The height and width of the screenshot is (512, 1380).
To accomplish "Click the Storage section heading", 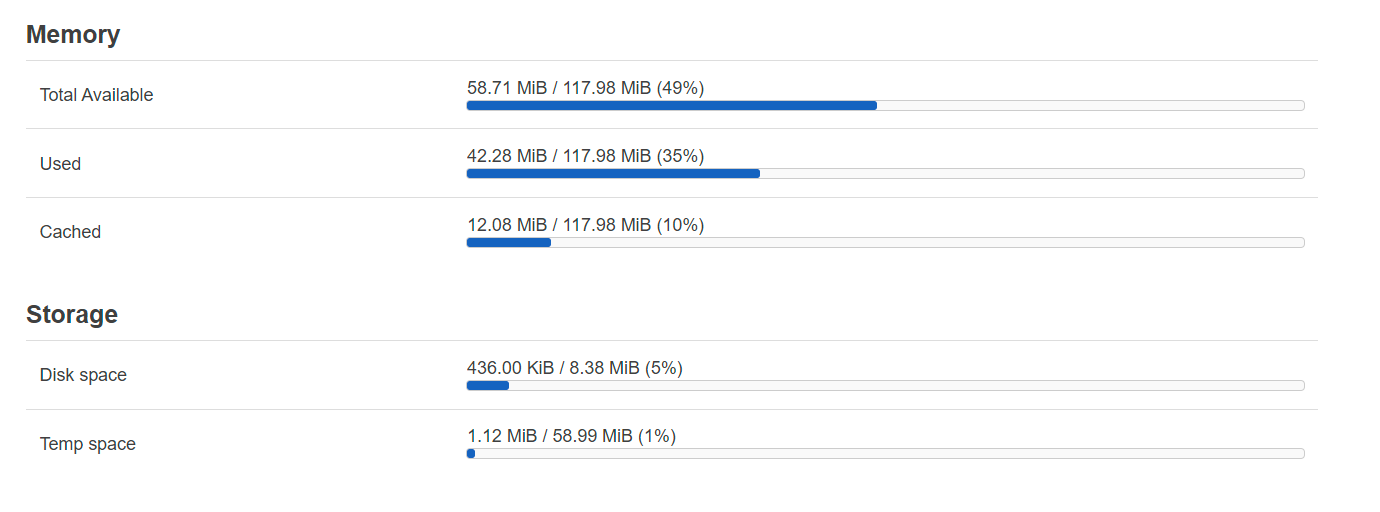I will tap(72, 315).
